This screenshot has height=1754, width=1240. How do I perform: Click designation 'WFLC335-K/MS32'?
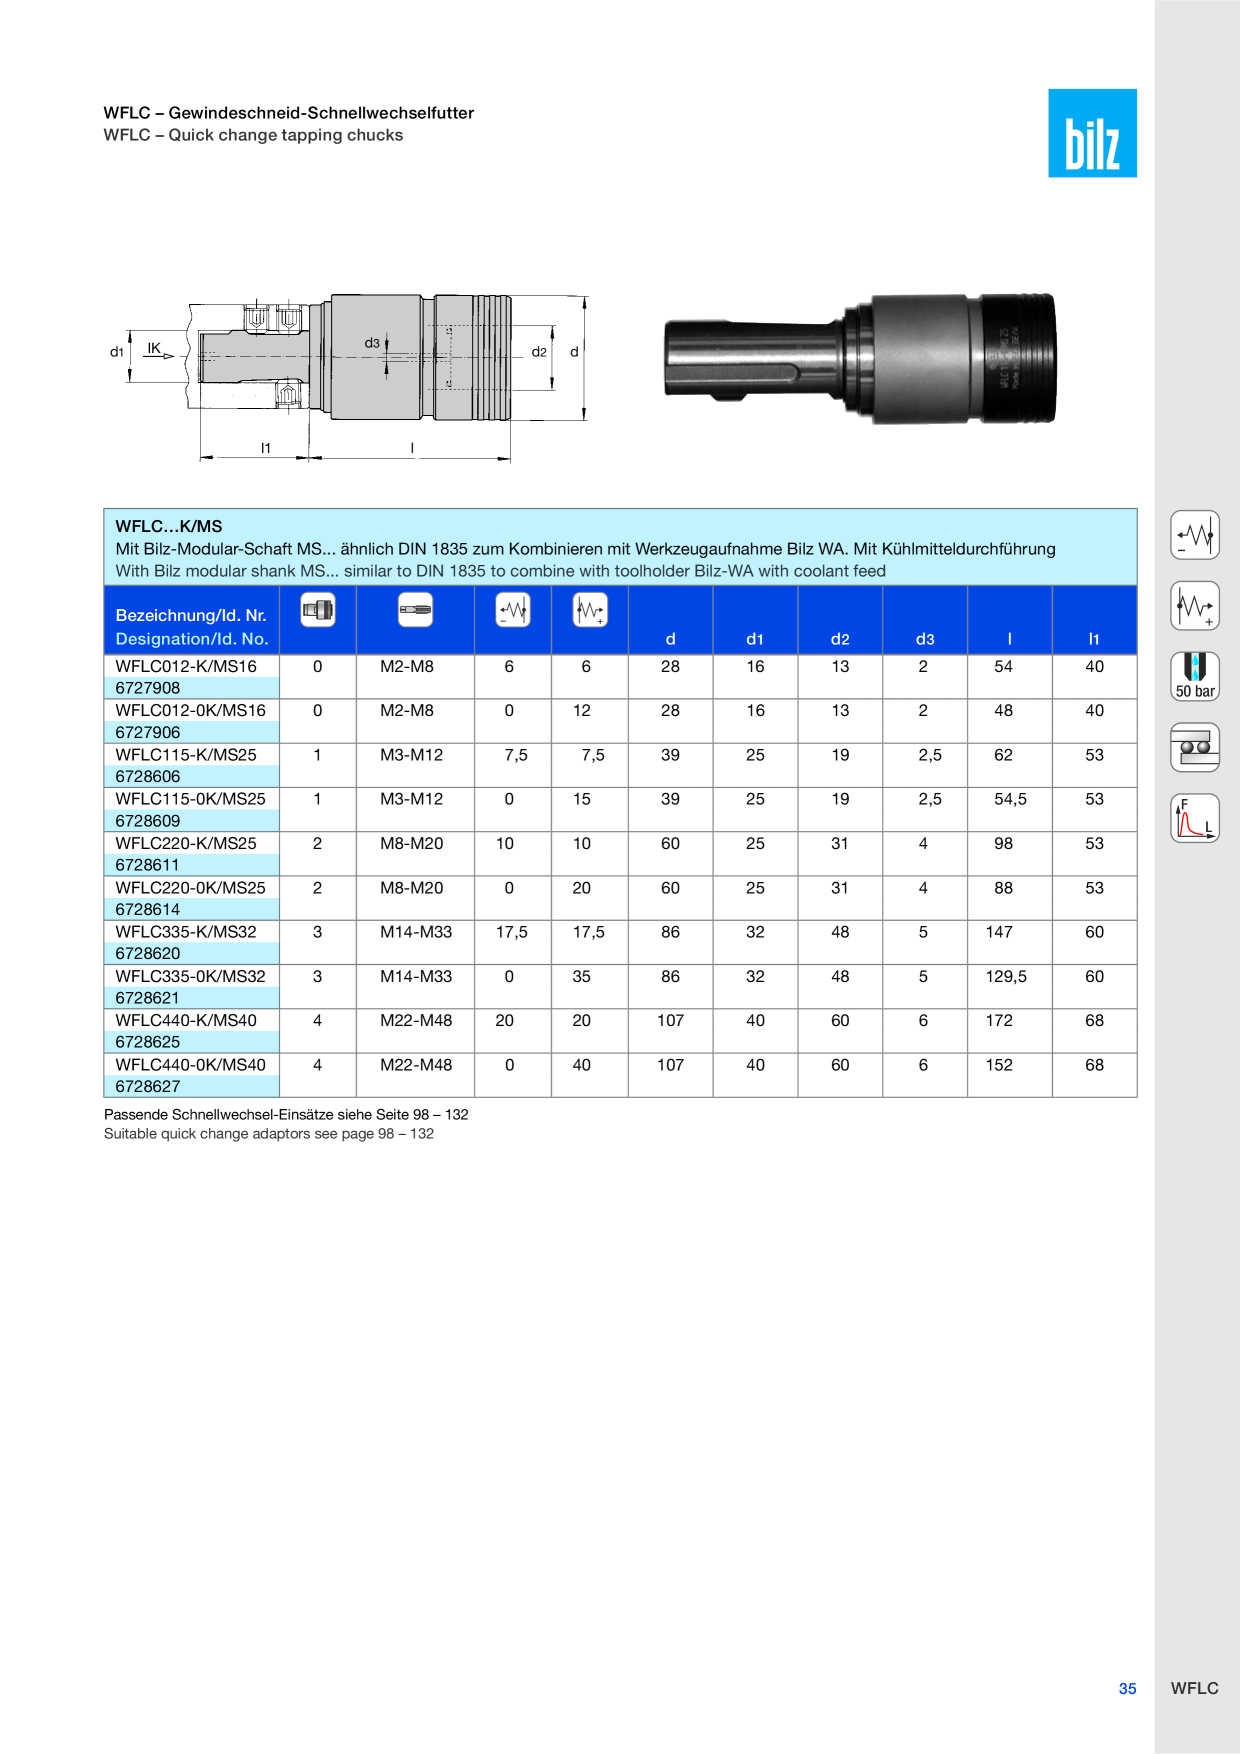(186, 932)
